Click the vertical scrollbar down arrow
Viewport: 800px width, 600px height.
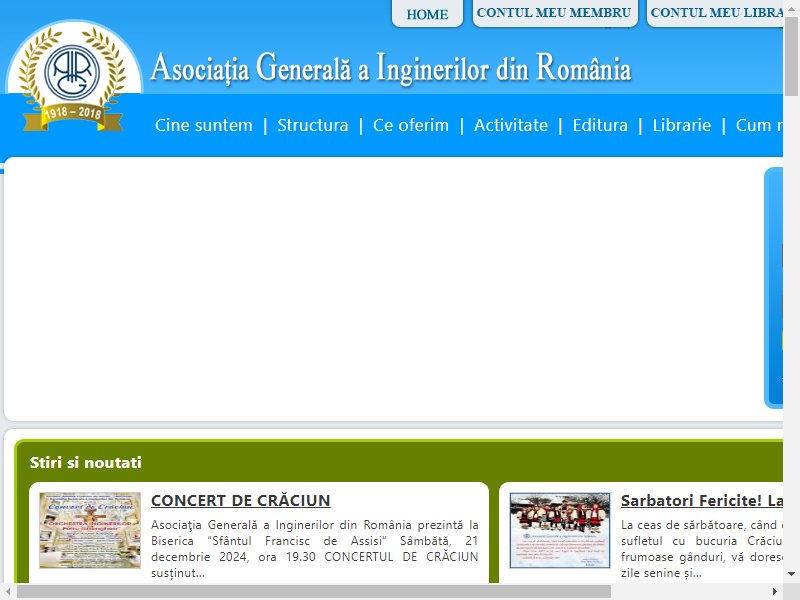[x=791, y=574]
